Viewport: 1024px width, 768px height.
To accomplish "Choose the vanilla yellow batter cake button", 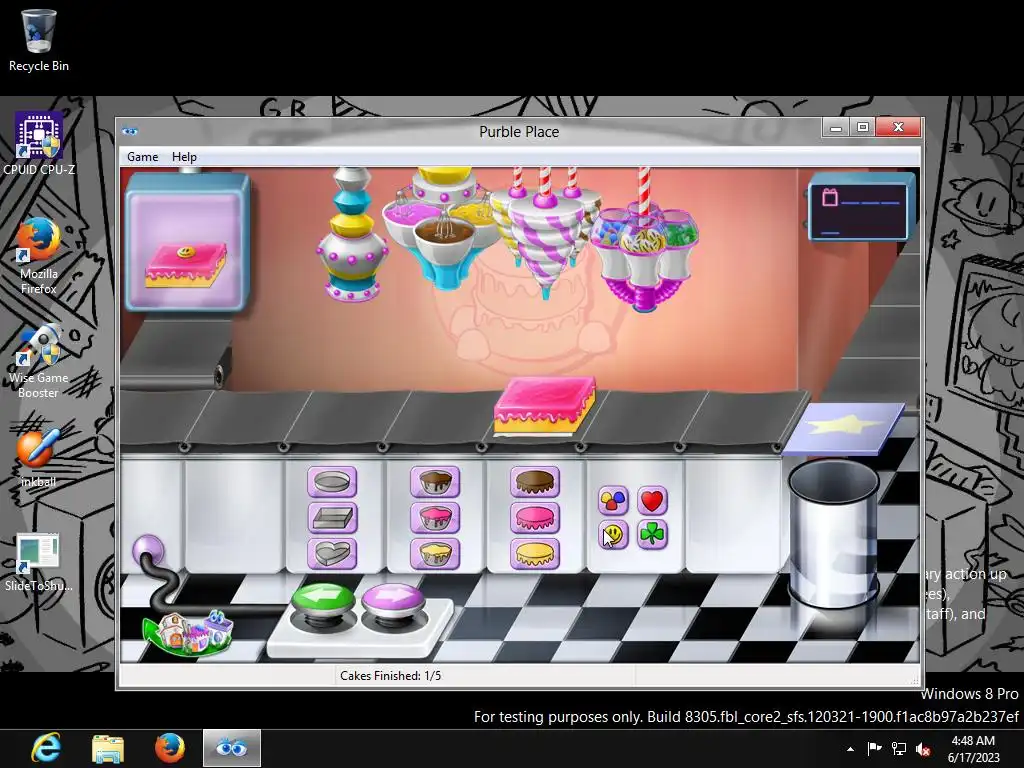I will pos(435,554).
